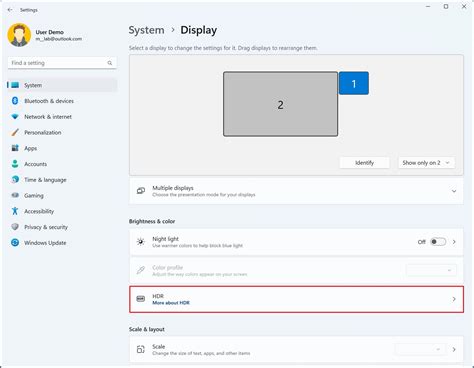
Task: Click the Time & language globe icon
Action: tap(15, 179)
